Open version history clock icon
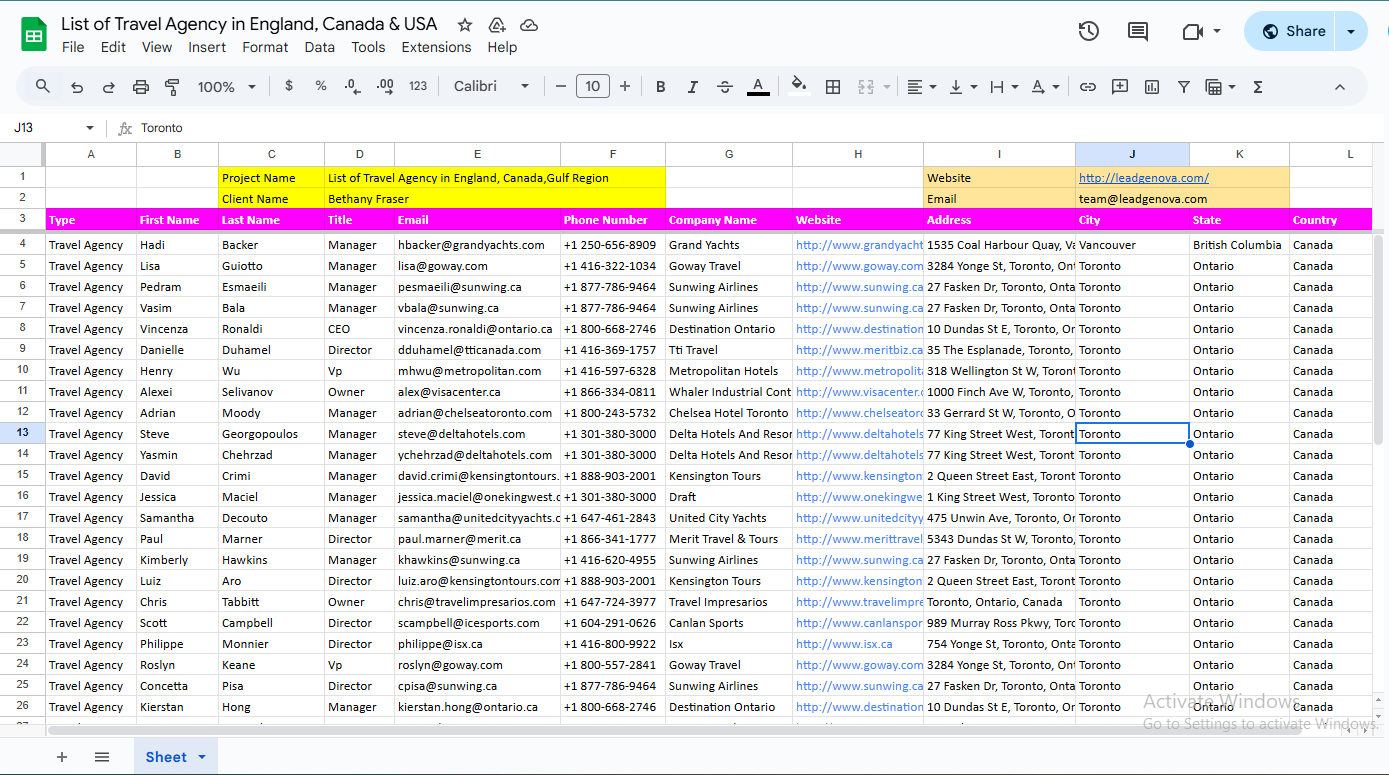This screenshot has height=775, width=1389. click(1089, 31)
